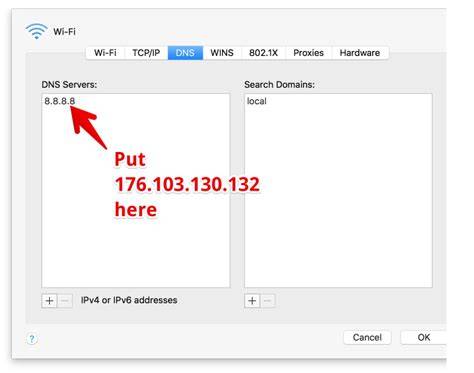Viewport: 474px width, 373px height.
Task: Click the IPv4 or IPv6 addresses text
Action: tap(129, 300)
